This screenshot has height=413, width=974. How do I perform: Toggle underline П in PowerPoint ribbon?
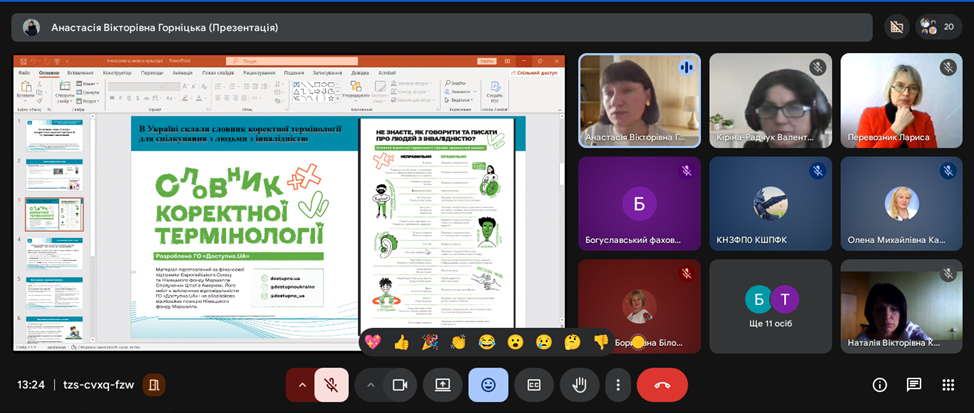129,98
